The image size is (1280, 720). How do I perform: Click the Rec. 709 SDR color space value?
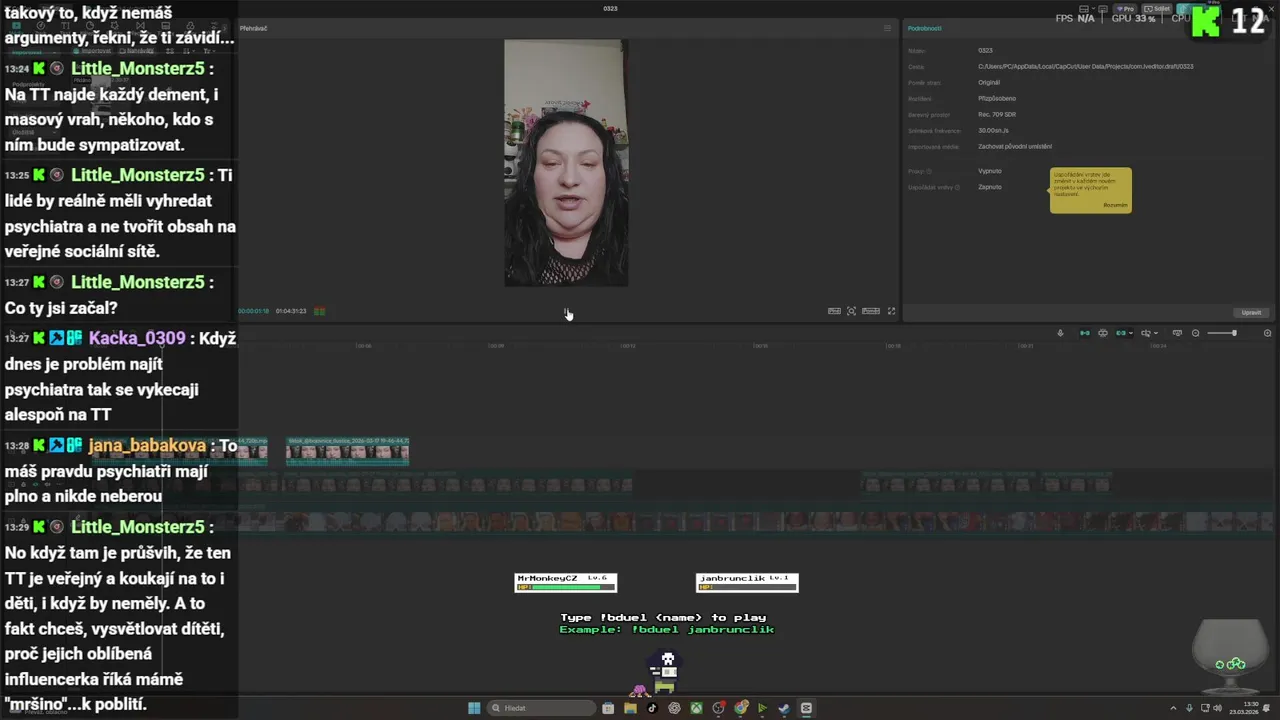tap(999, 114)
